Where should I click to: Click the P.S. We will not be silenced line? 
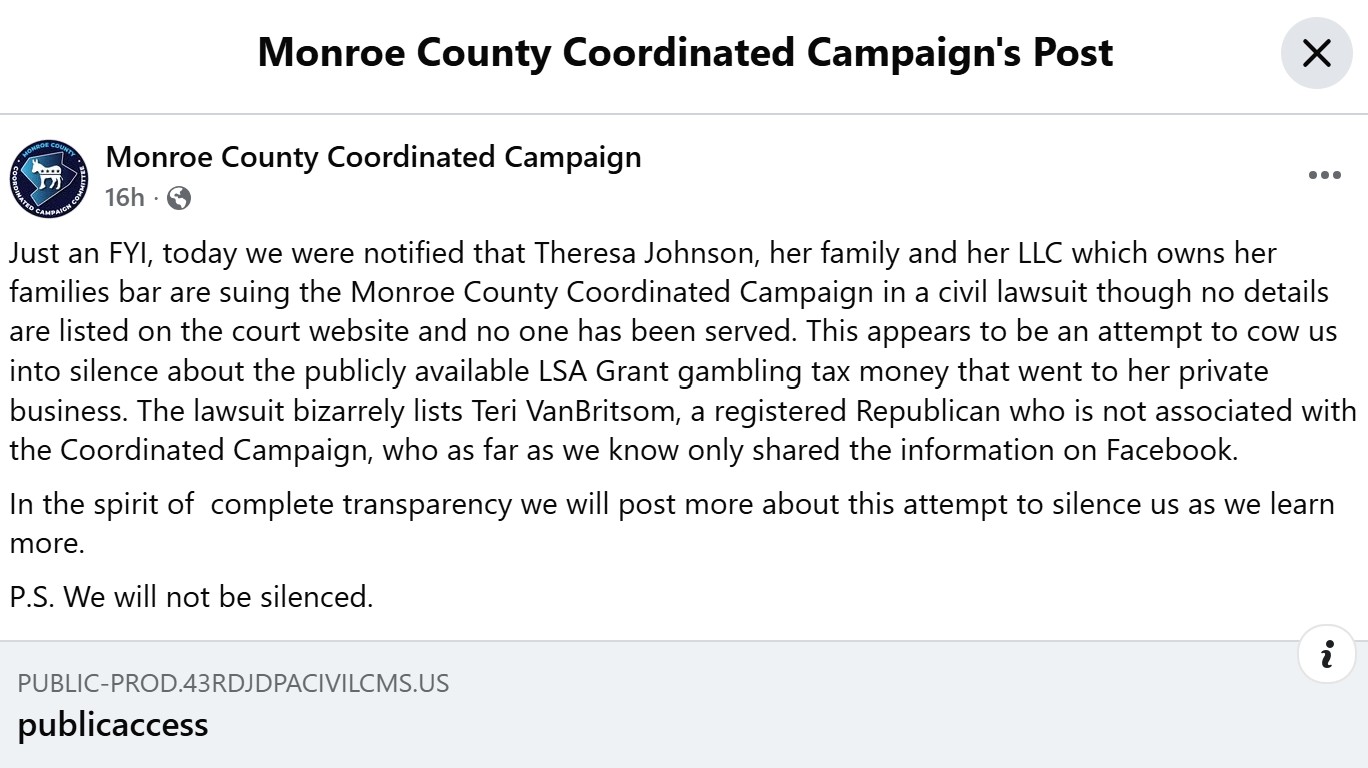point(191,597)
